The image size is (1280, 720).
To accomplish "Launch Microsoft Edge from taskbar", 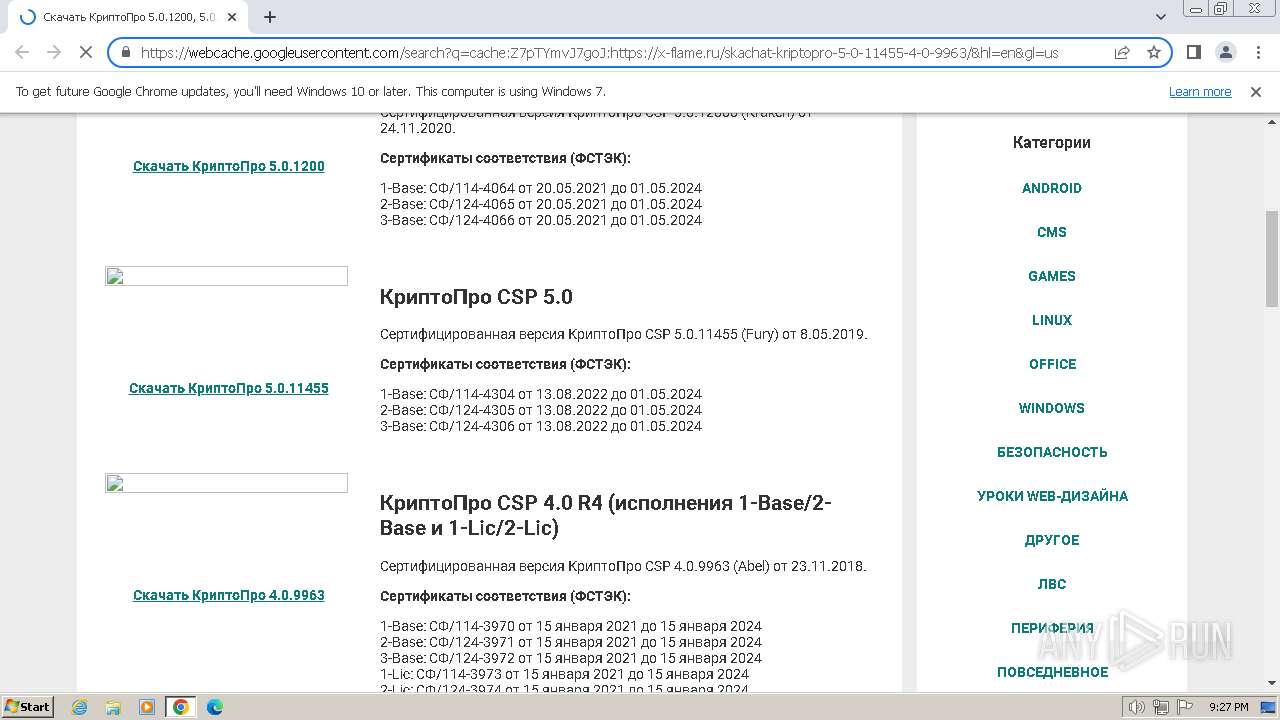I will pyautogui.click(x=215, y=707).
